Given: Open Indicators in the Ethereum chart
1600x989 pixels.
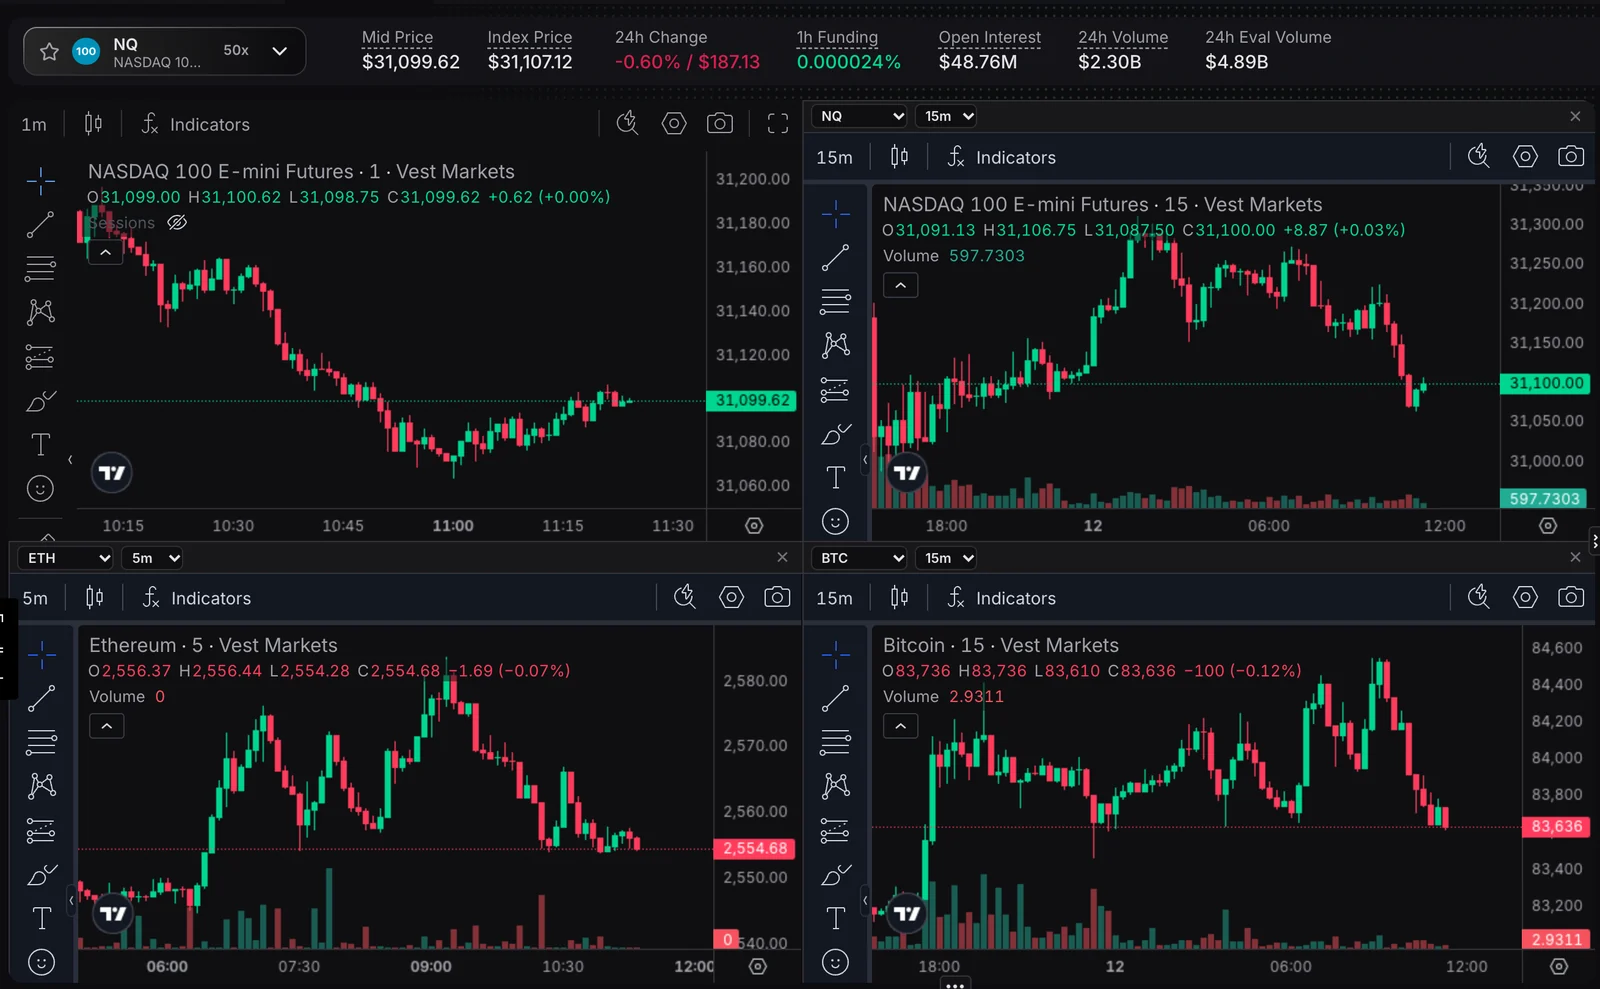Looking at the screenshot, I should pyautogui.click(x=196, y=598).
